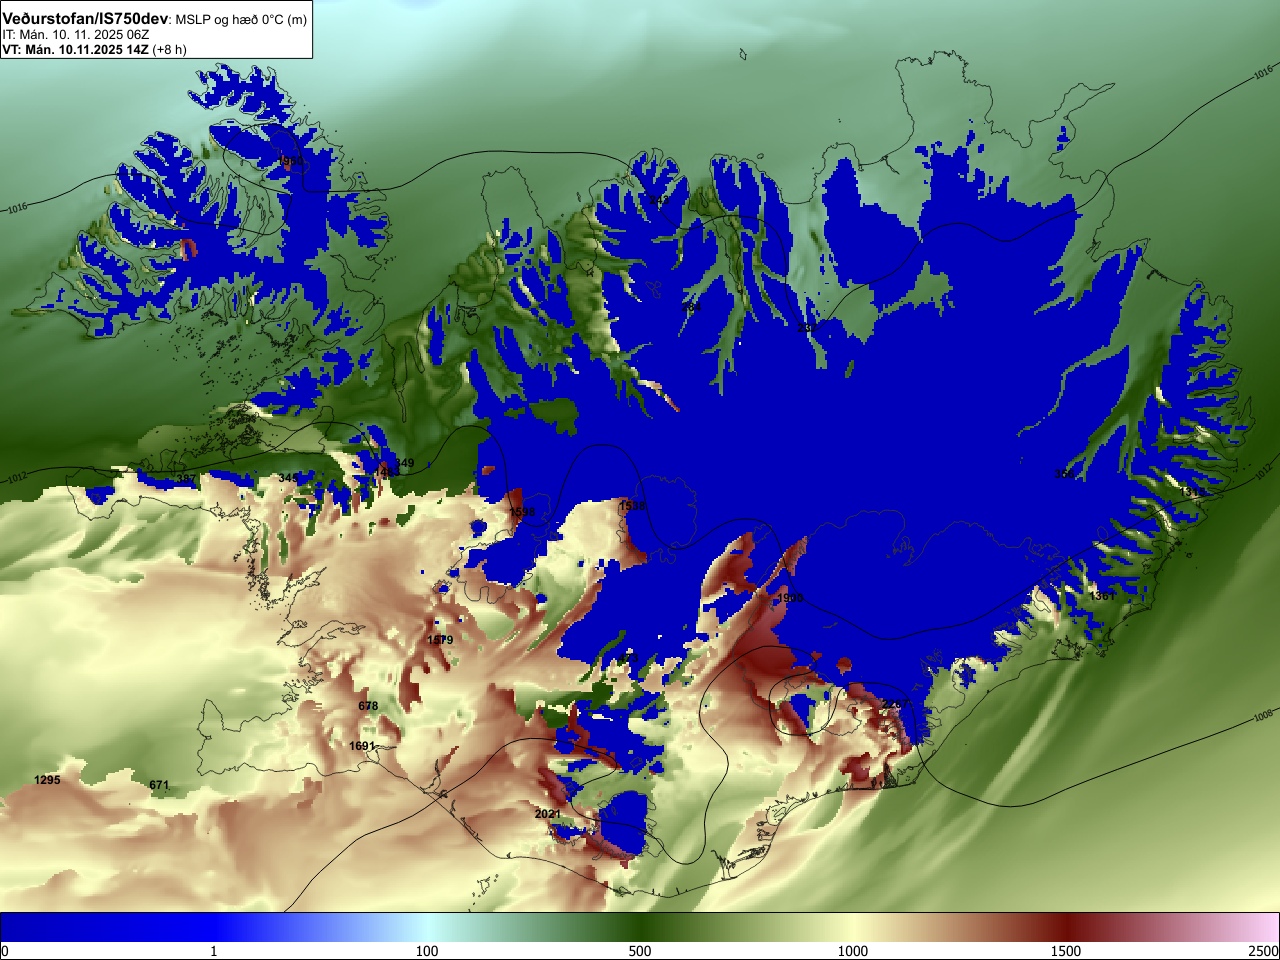Click the map value "678"

(x=368, y=706)
